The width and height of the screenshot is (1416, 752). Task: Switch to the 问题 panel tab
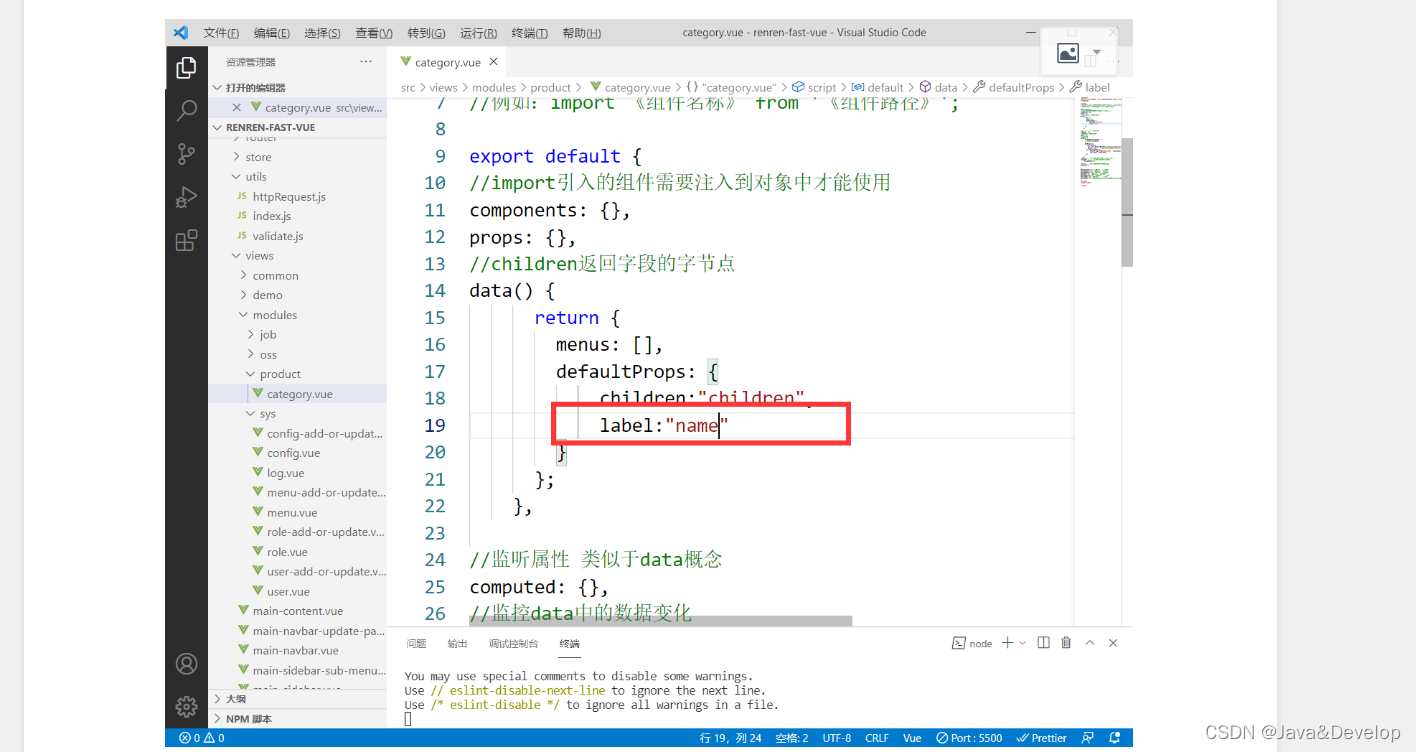coord(417,644)
